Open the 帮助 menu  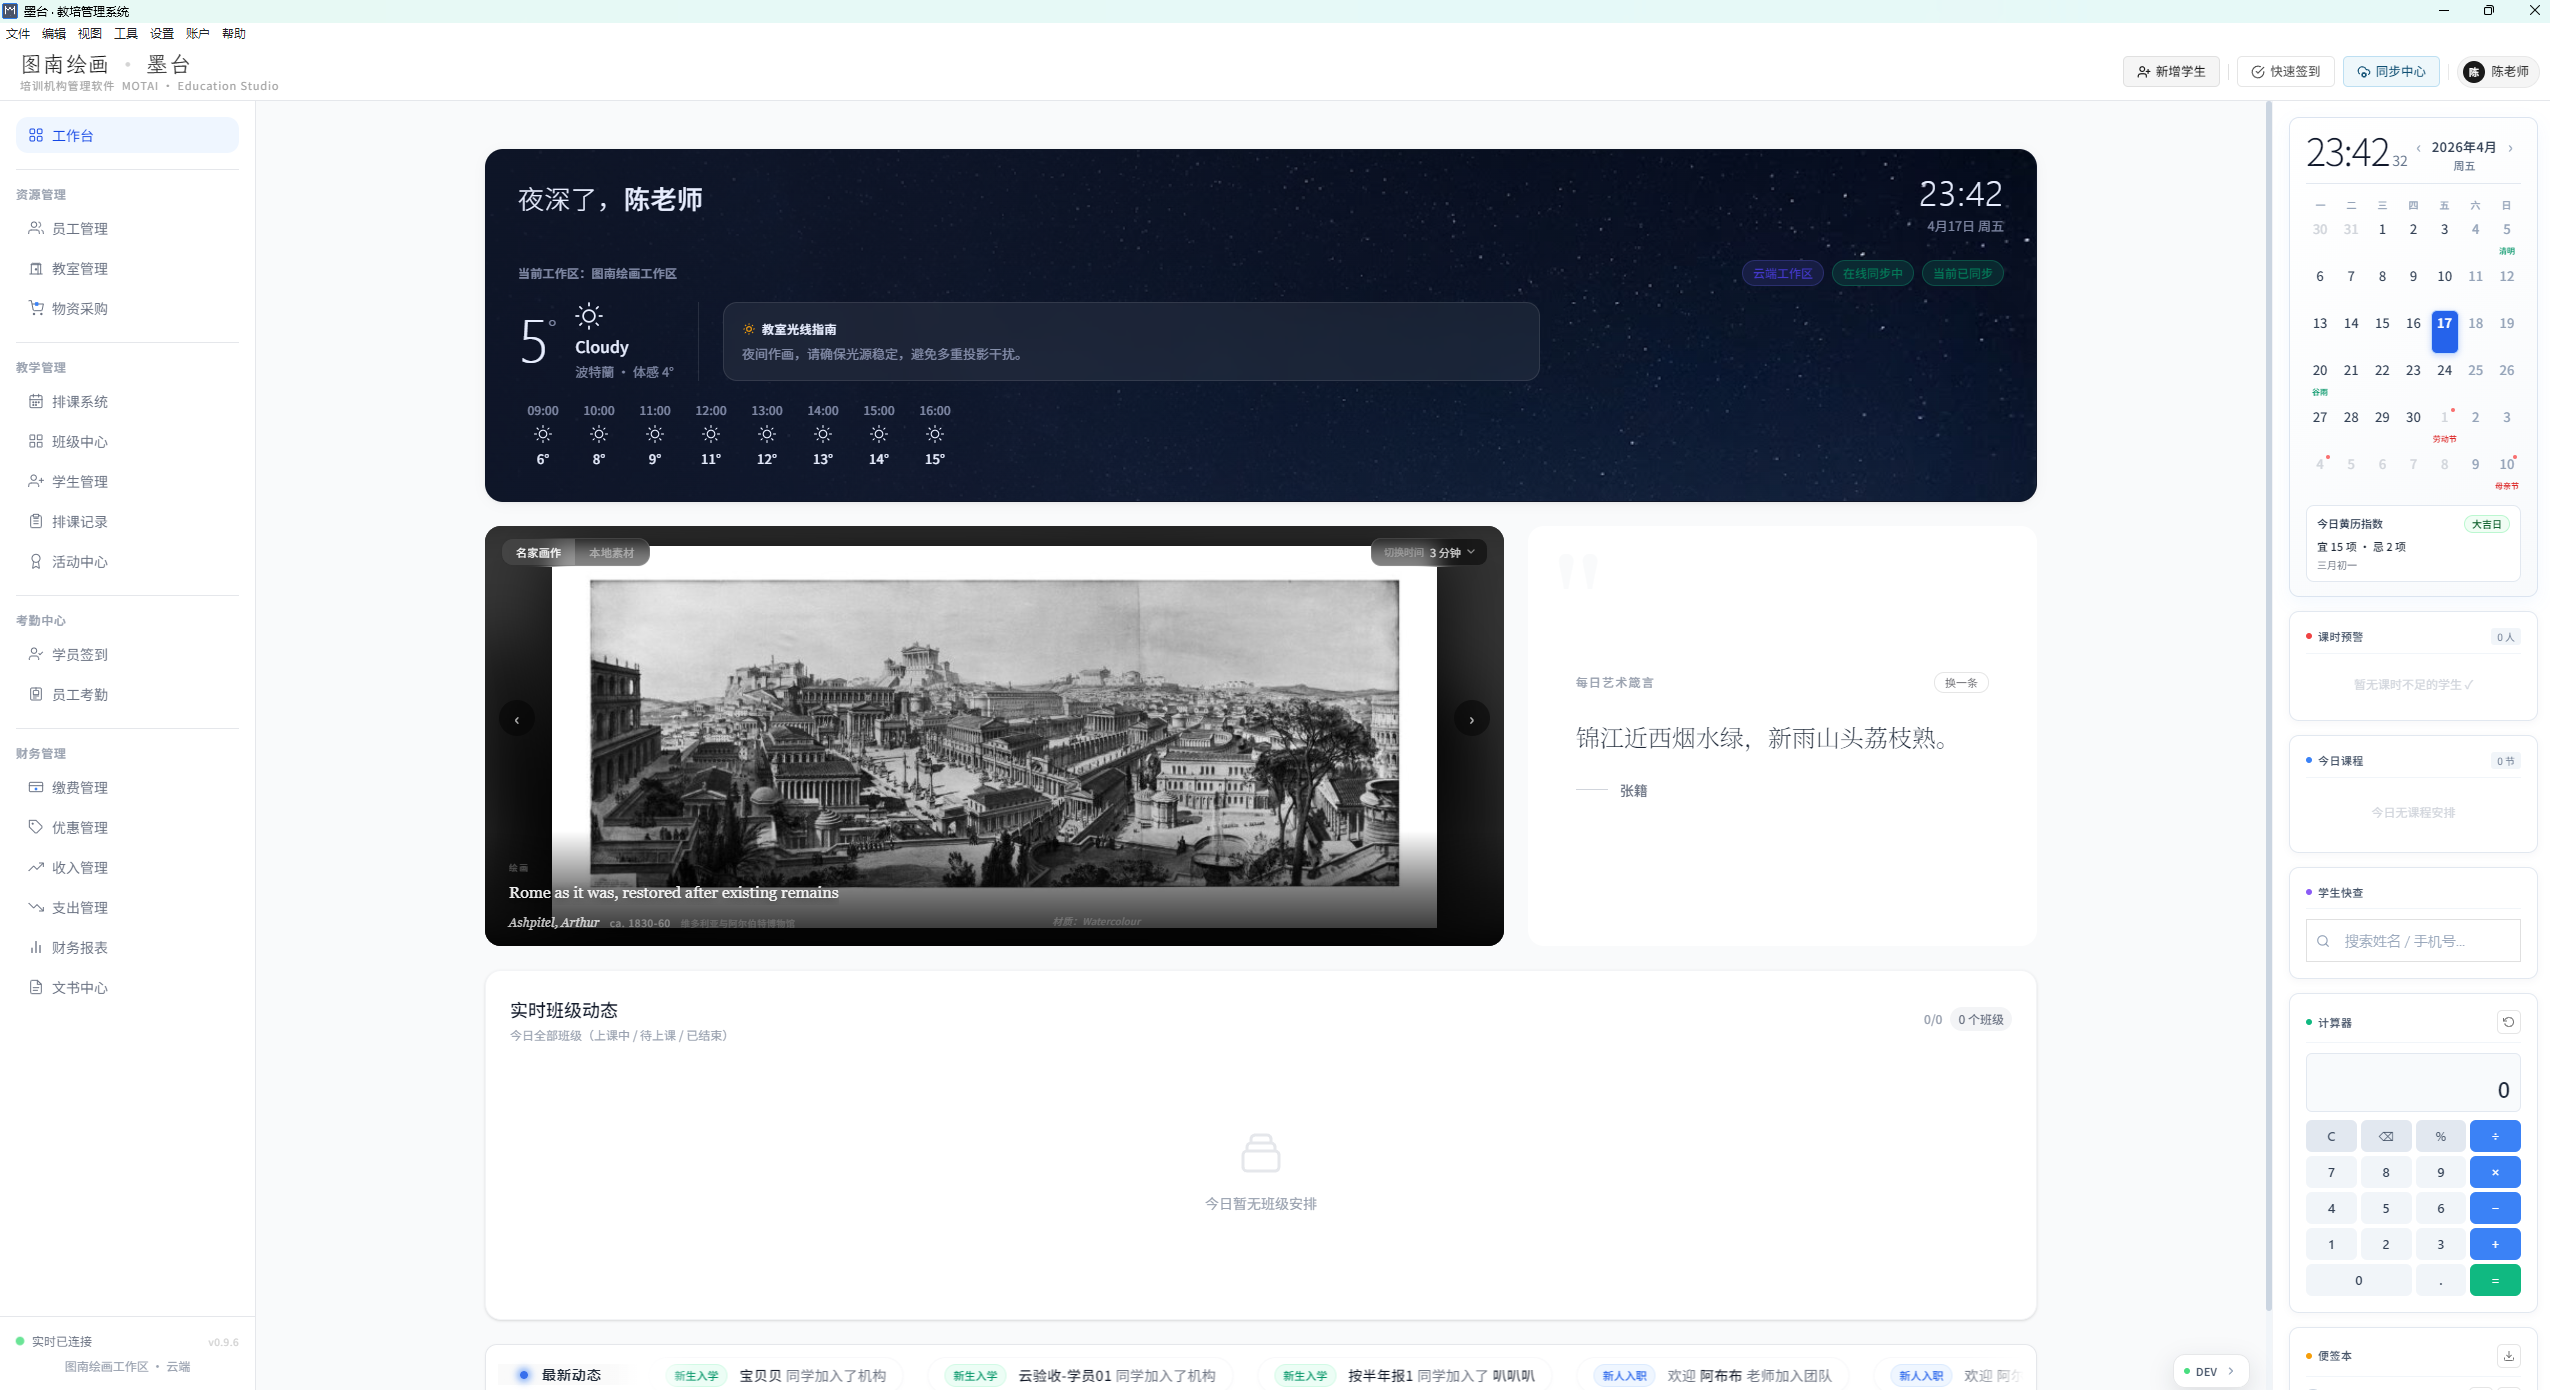[234, 33]
